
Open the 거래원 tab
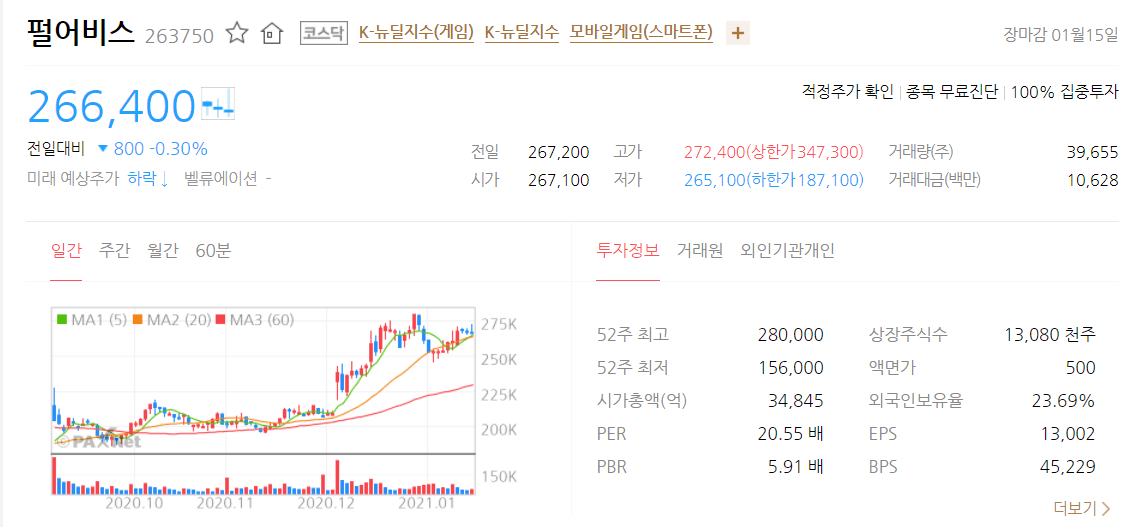click(700, 251)
